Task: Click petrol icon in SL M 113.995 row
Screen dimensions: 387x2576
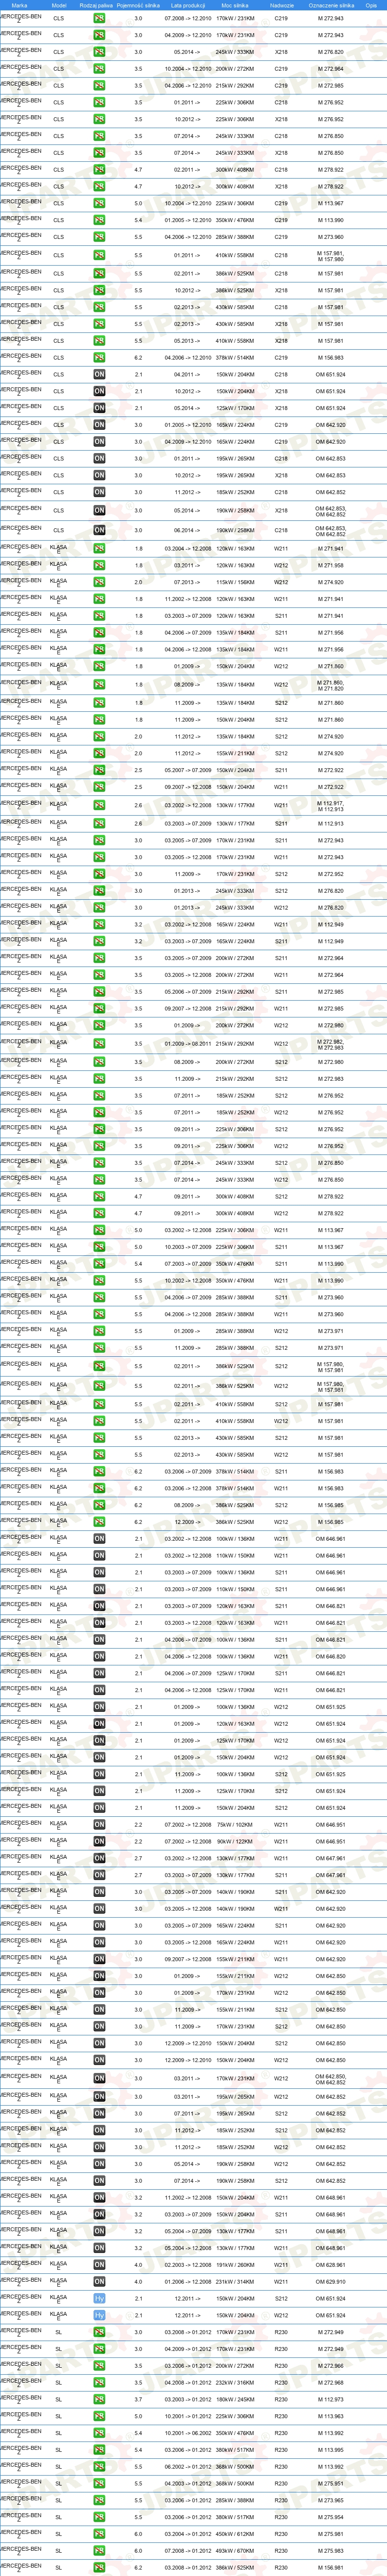Action: (99, 2449)
